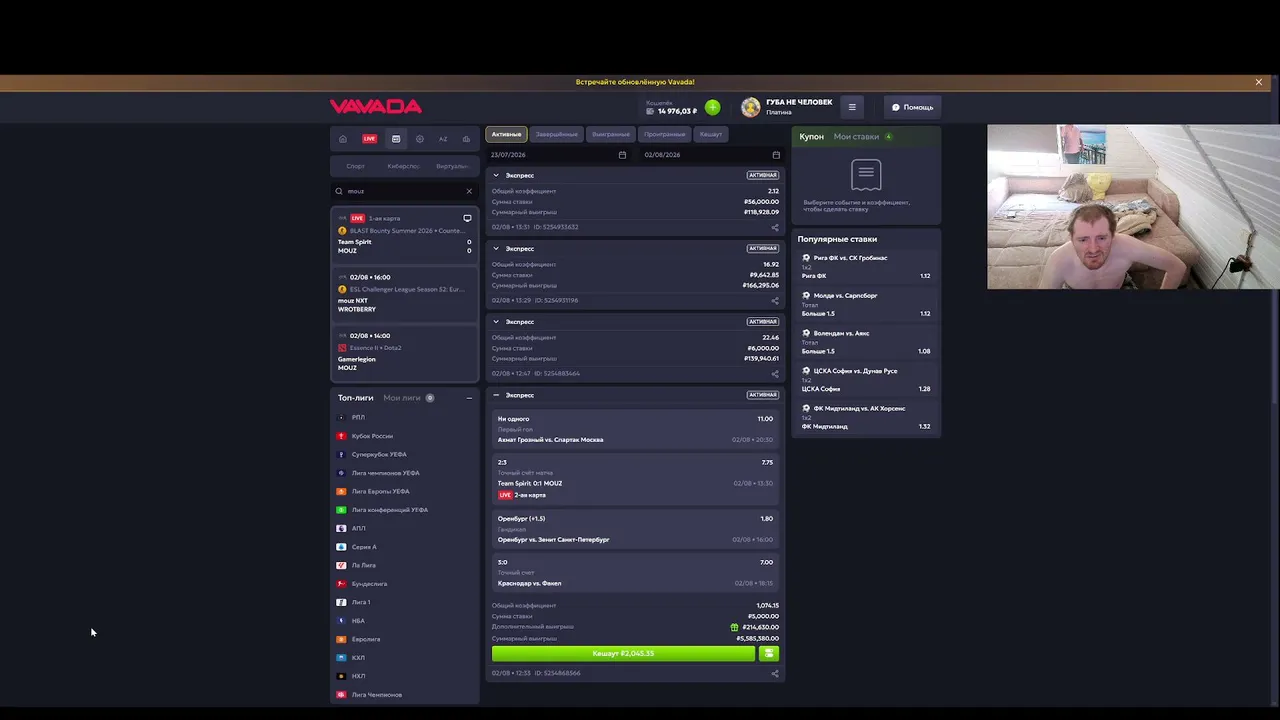
Task: Click the VAVADA logo
Action: [376, 107]
